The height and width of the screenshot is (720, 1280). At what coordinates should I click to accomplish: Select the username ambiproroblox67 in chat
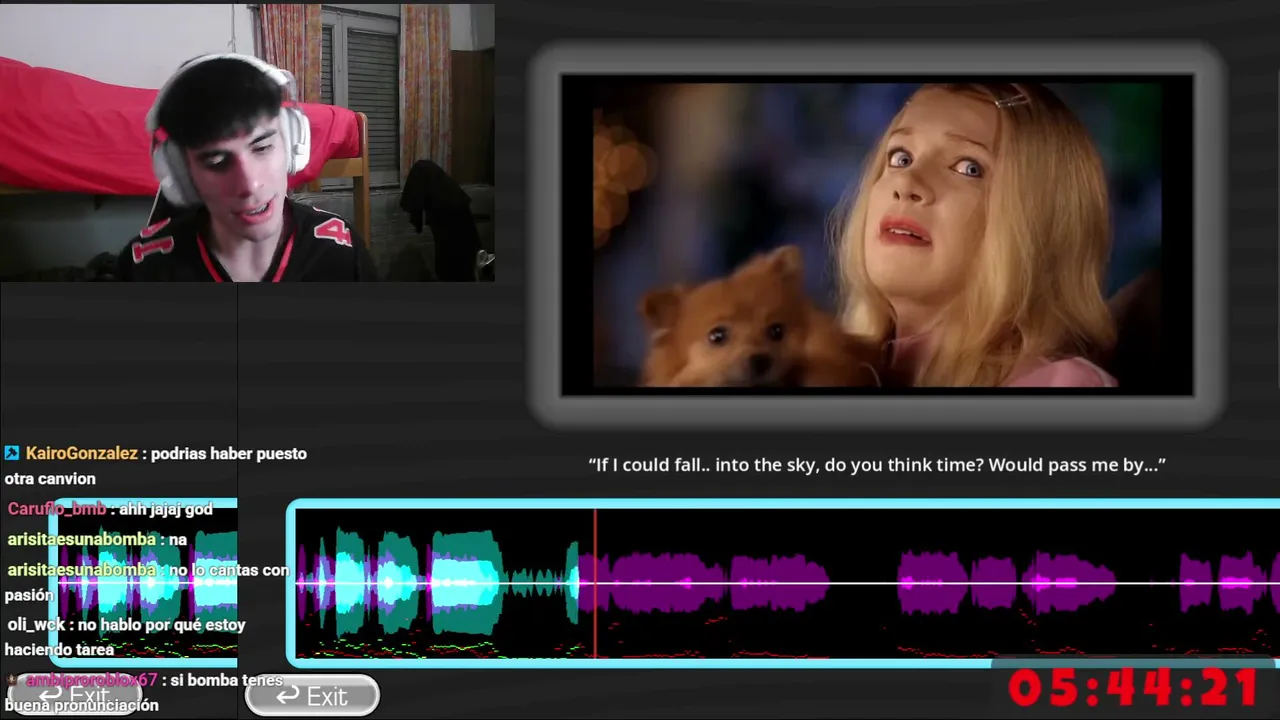tap(92, 680)
